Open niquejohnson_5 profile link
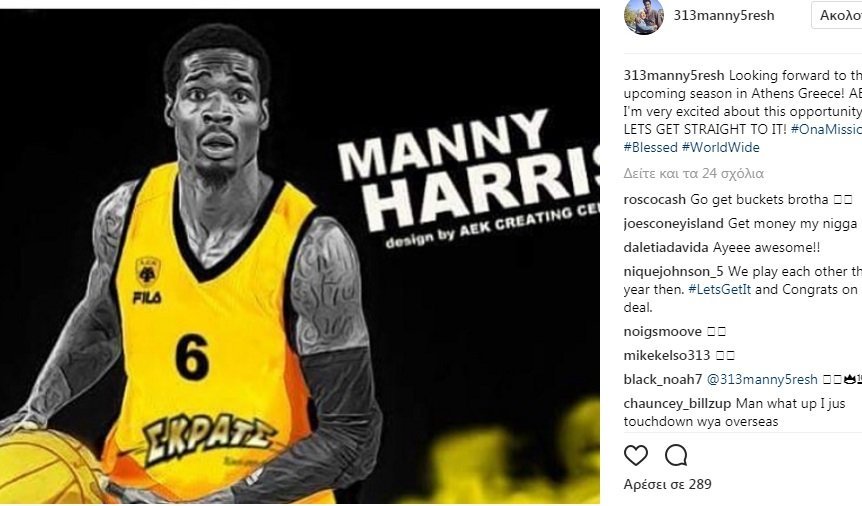This screenshot has height=506, width=862. click(x=673, y=272)
